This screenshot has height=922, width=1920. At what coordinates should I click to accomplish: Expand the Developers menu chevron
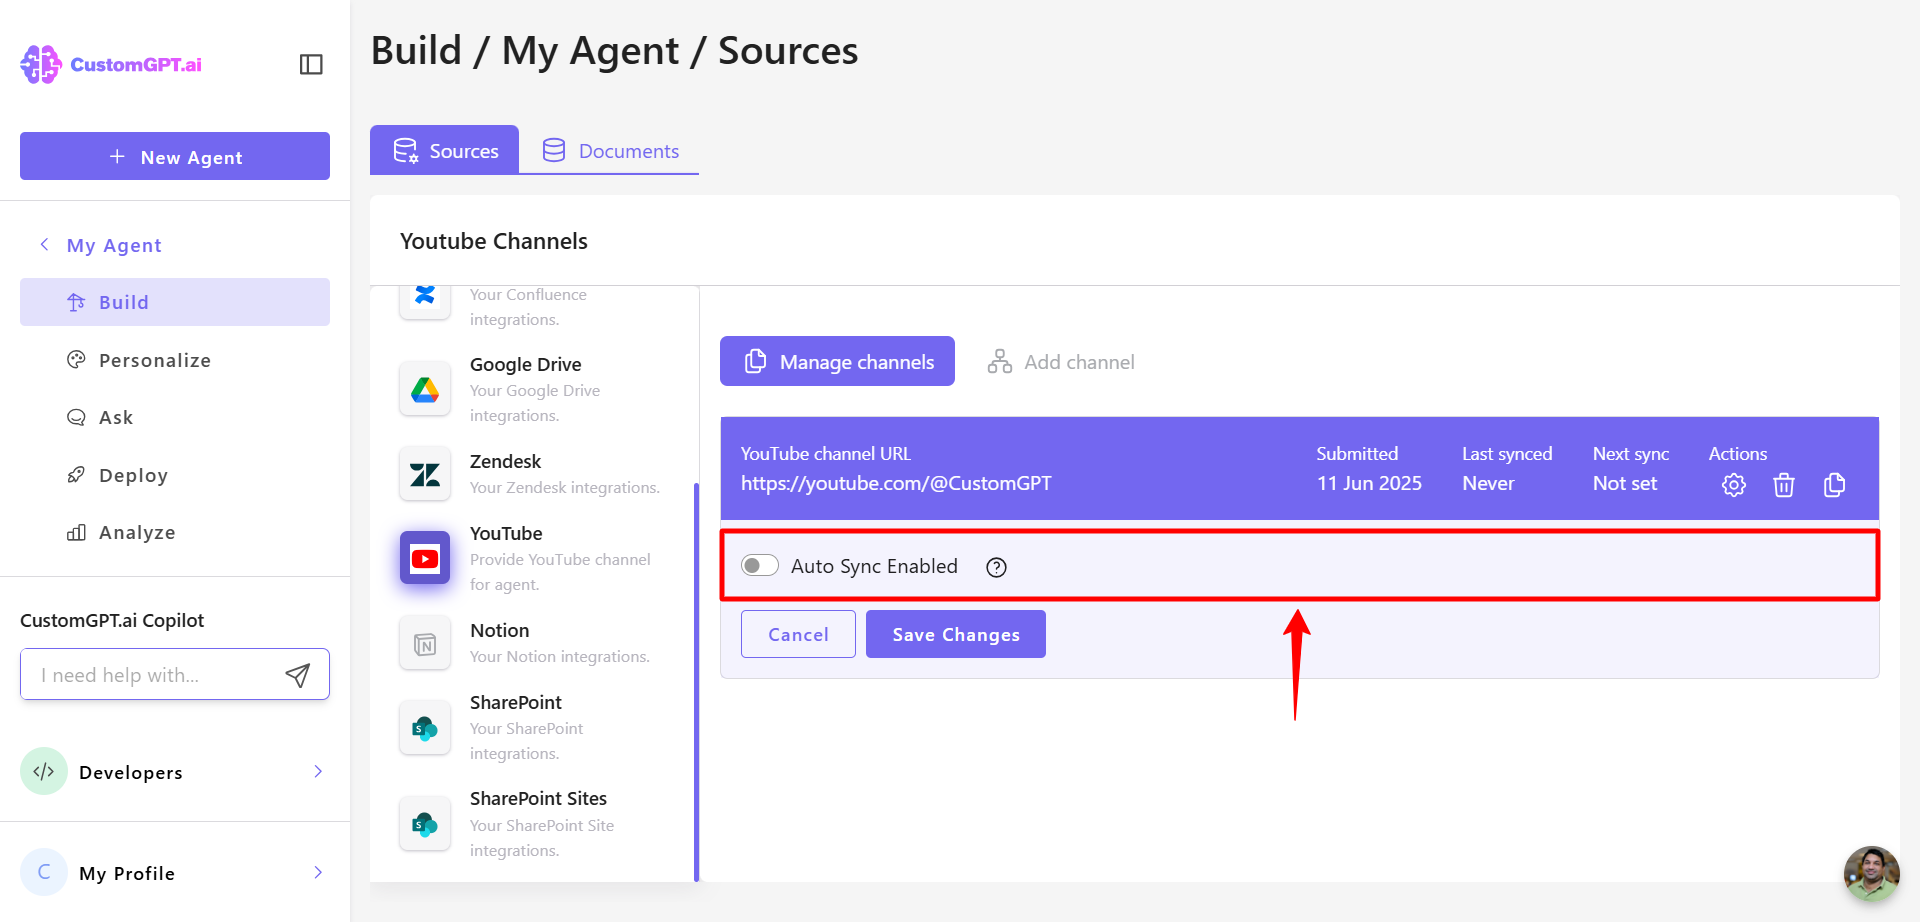318,771
